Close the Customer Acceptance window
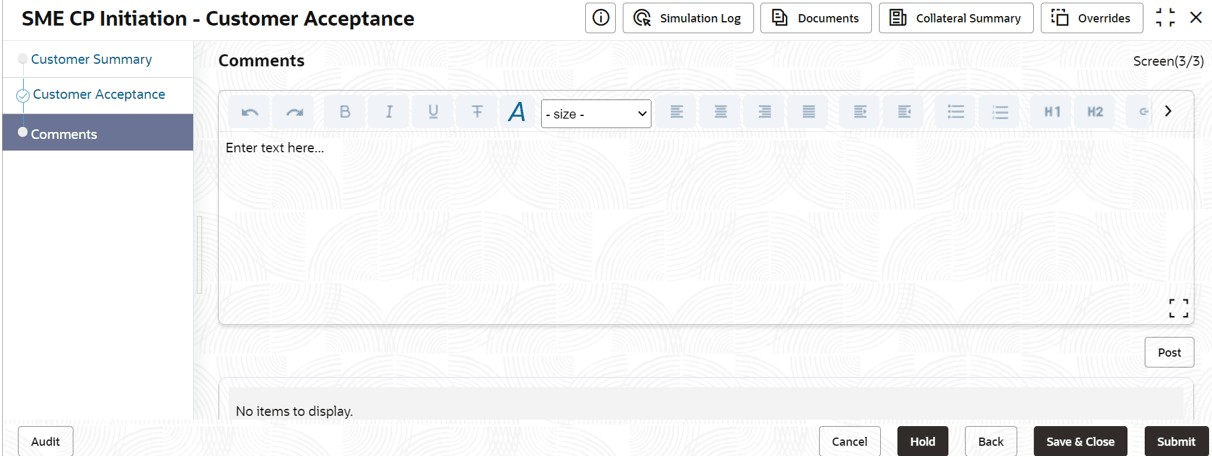 pos(1196,18)
